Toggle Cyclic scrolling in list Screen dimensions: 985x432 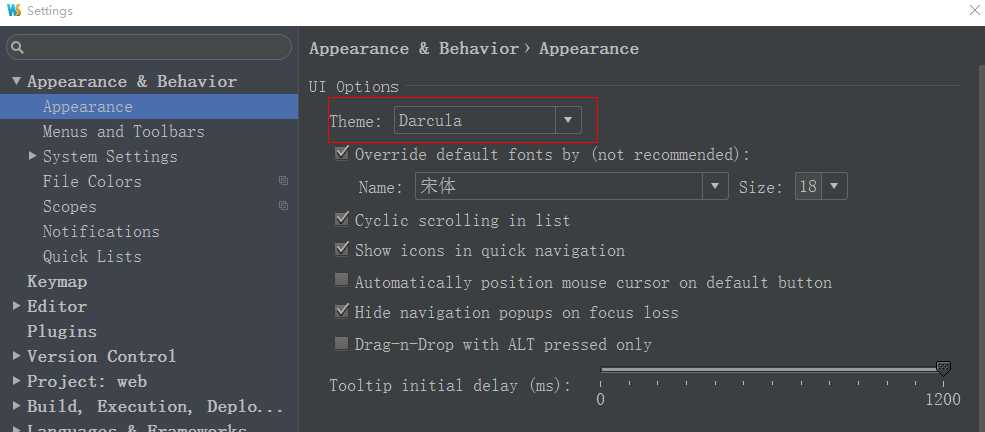click(x=342, y=219)
